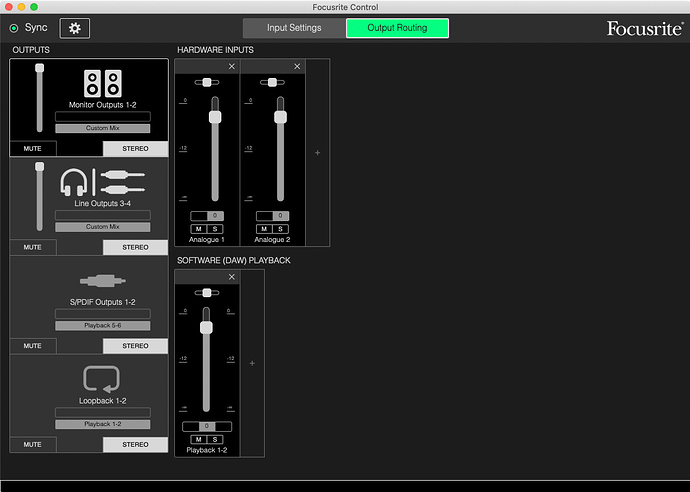Add a software playback channel with plus

pos(252,363)
